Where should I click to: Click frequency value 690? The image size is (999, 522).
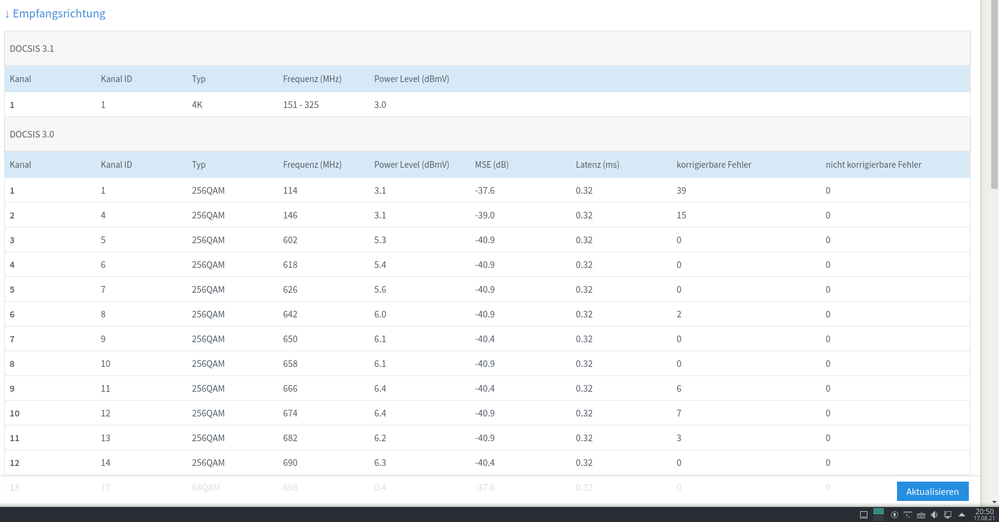[290, 463]
